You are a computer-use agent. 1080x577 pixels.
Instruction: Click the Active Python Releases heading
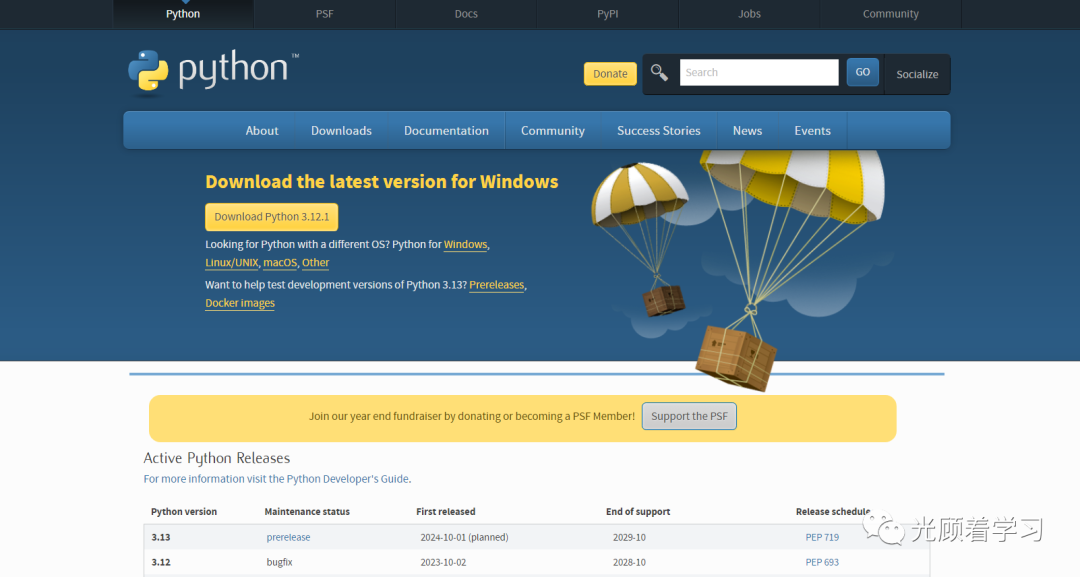point(216,459)
